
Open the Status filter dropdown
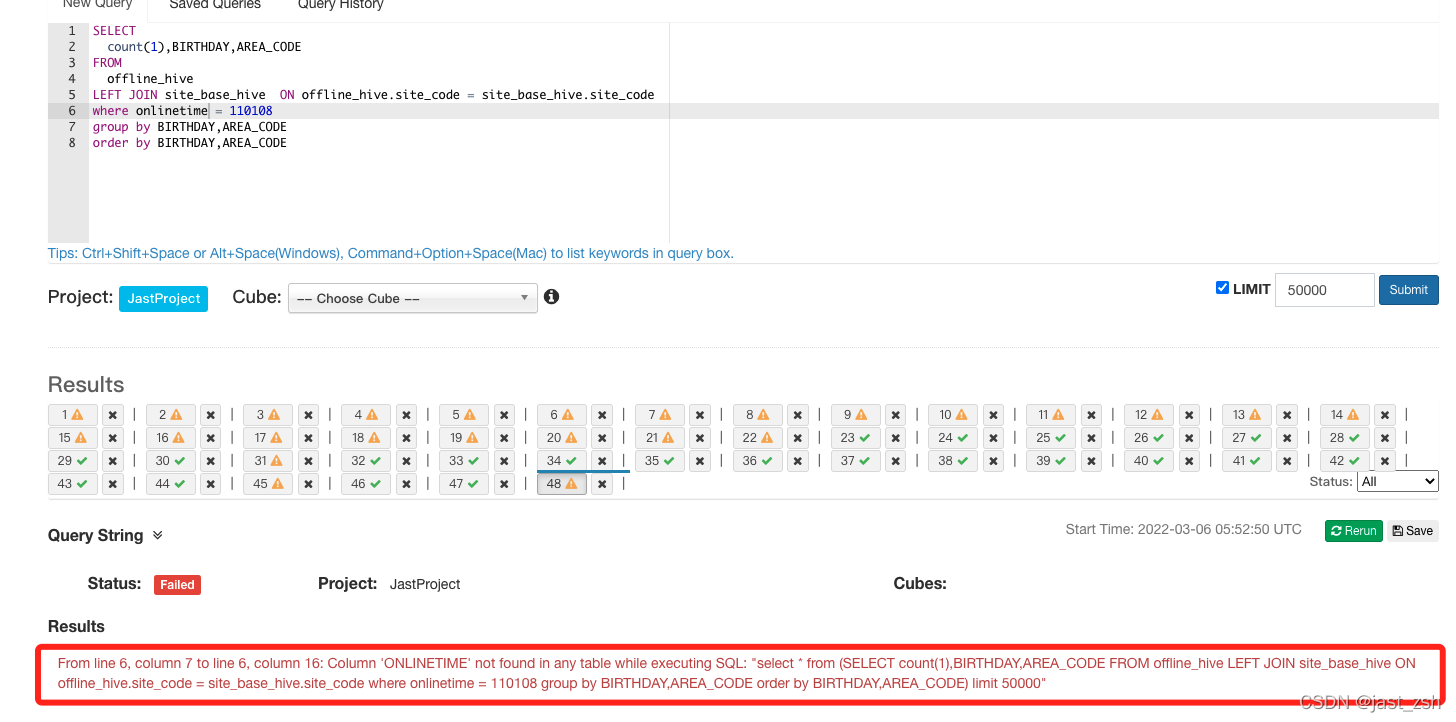click(1397, 481)
